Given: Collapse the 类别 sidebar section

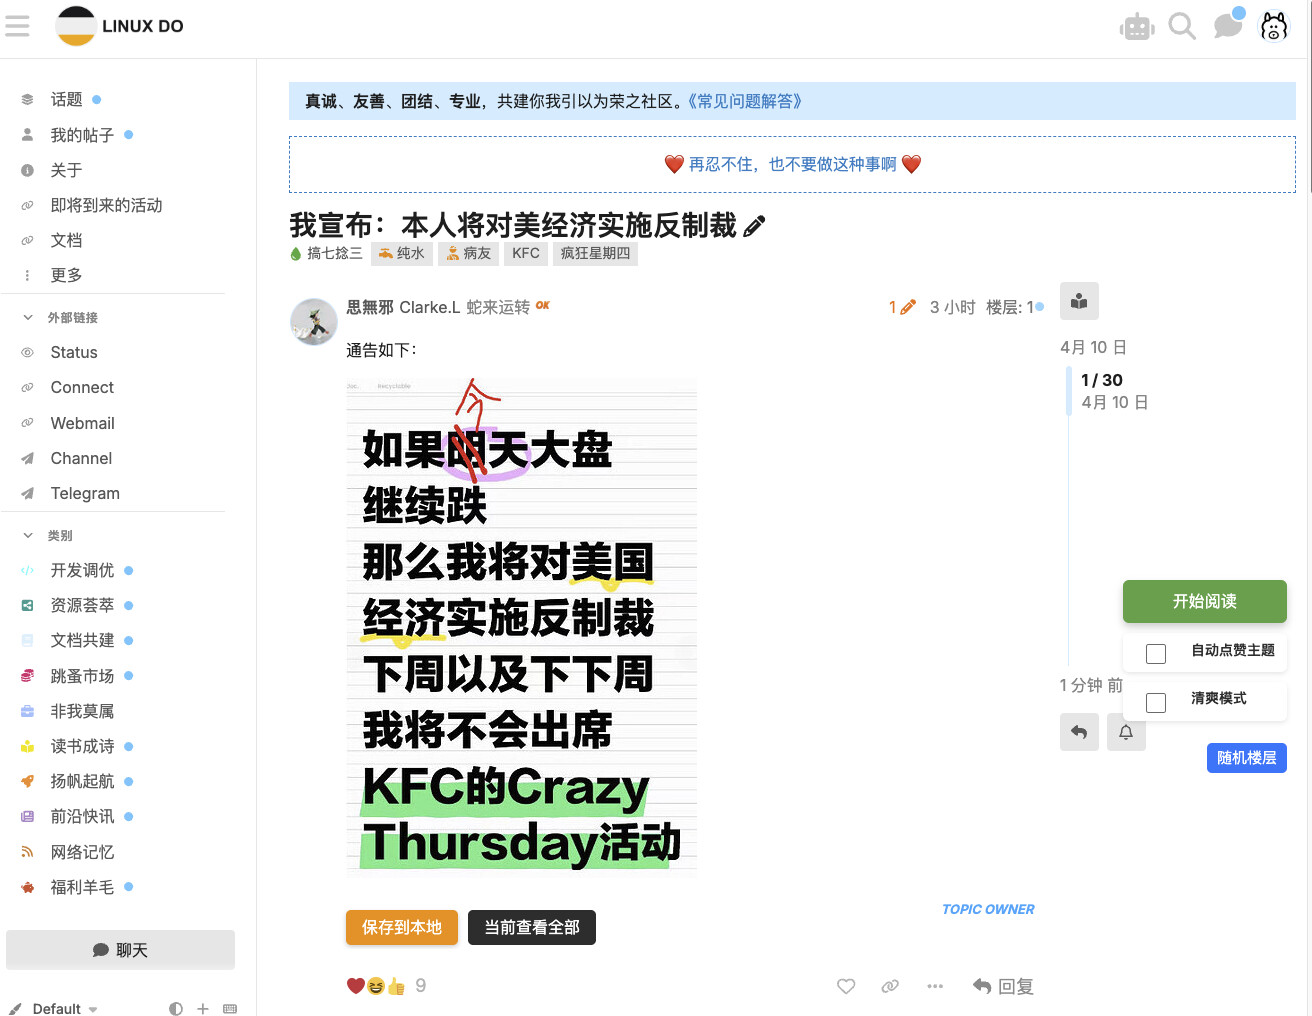Looking at the screenshot, I should pyautogui.click(x=28, y=535).
